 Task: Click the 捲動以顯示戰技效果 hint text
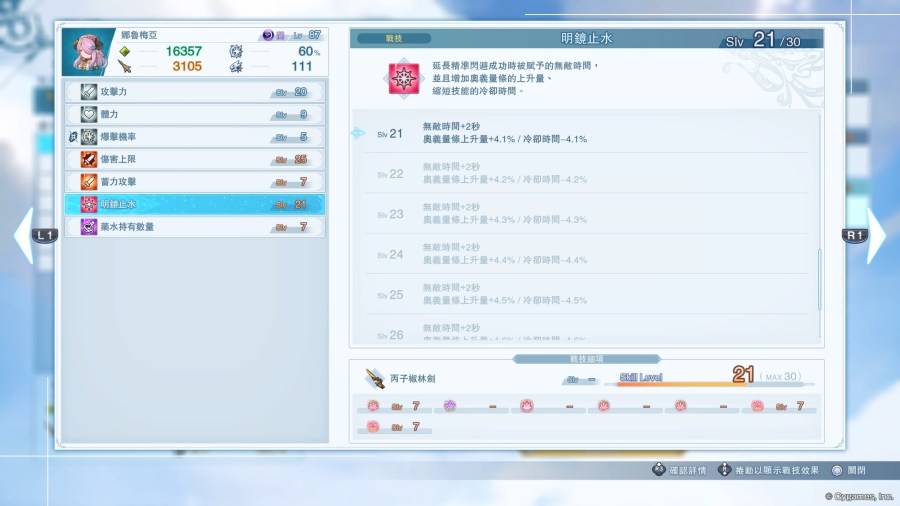point(777,470)
